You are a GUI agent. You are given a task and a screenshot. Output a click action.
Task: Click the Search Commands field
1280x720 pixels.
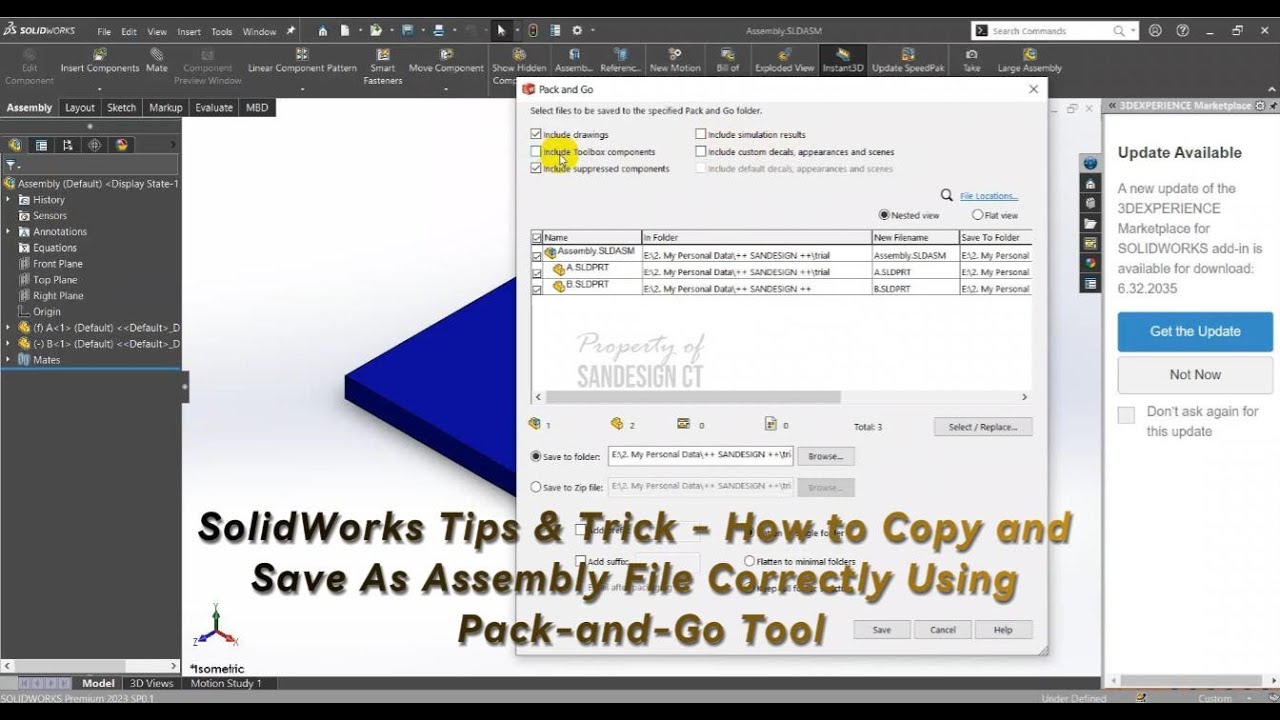point(1055,31)
